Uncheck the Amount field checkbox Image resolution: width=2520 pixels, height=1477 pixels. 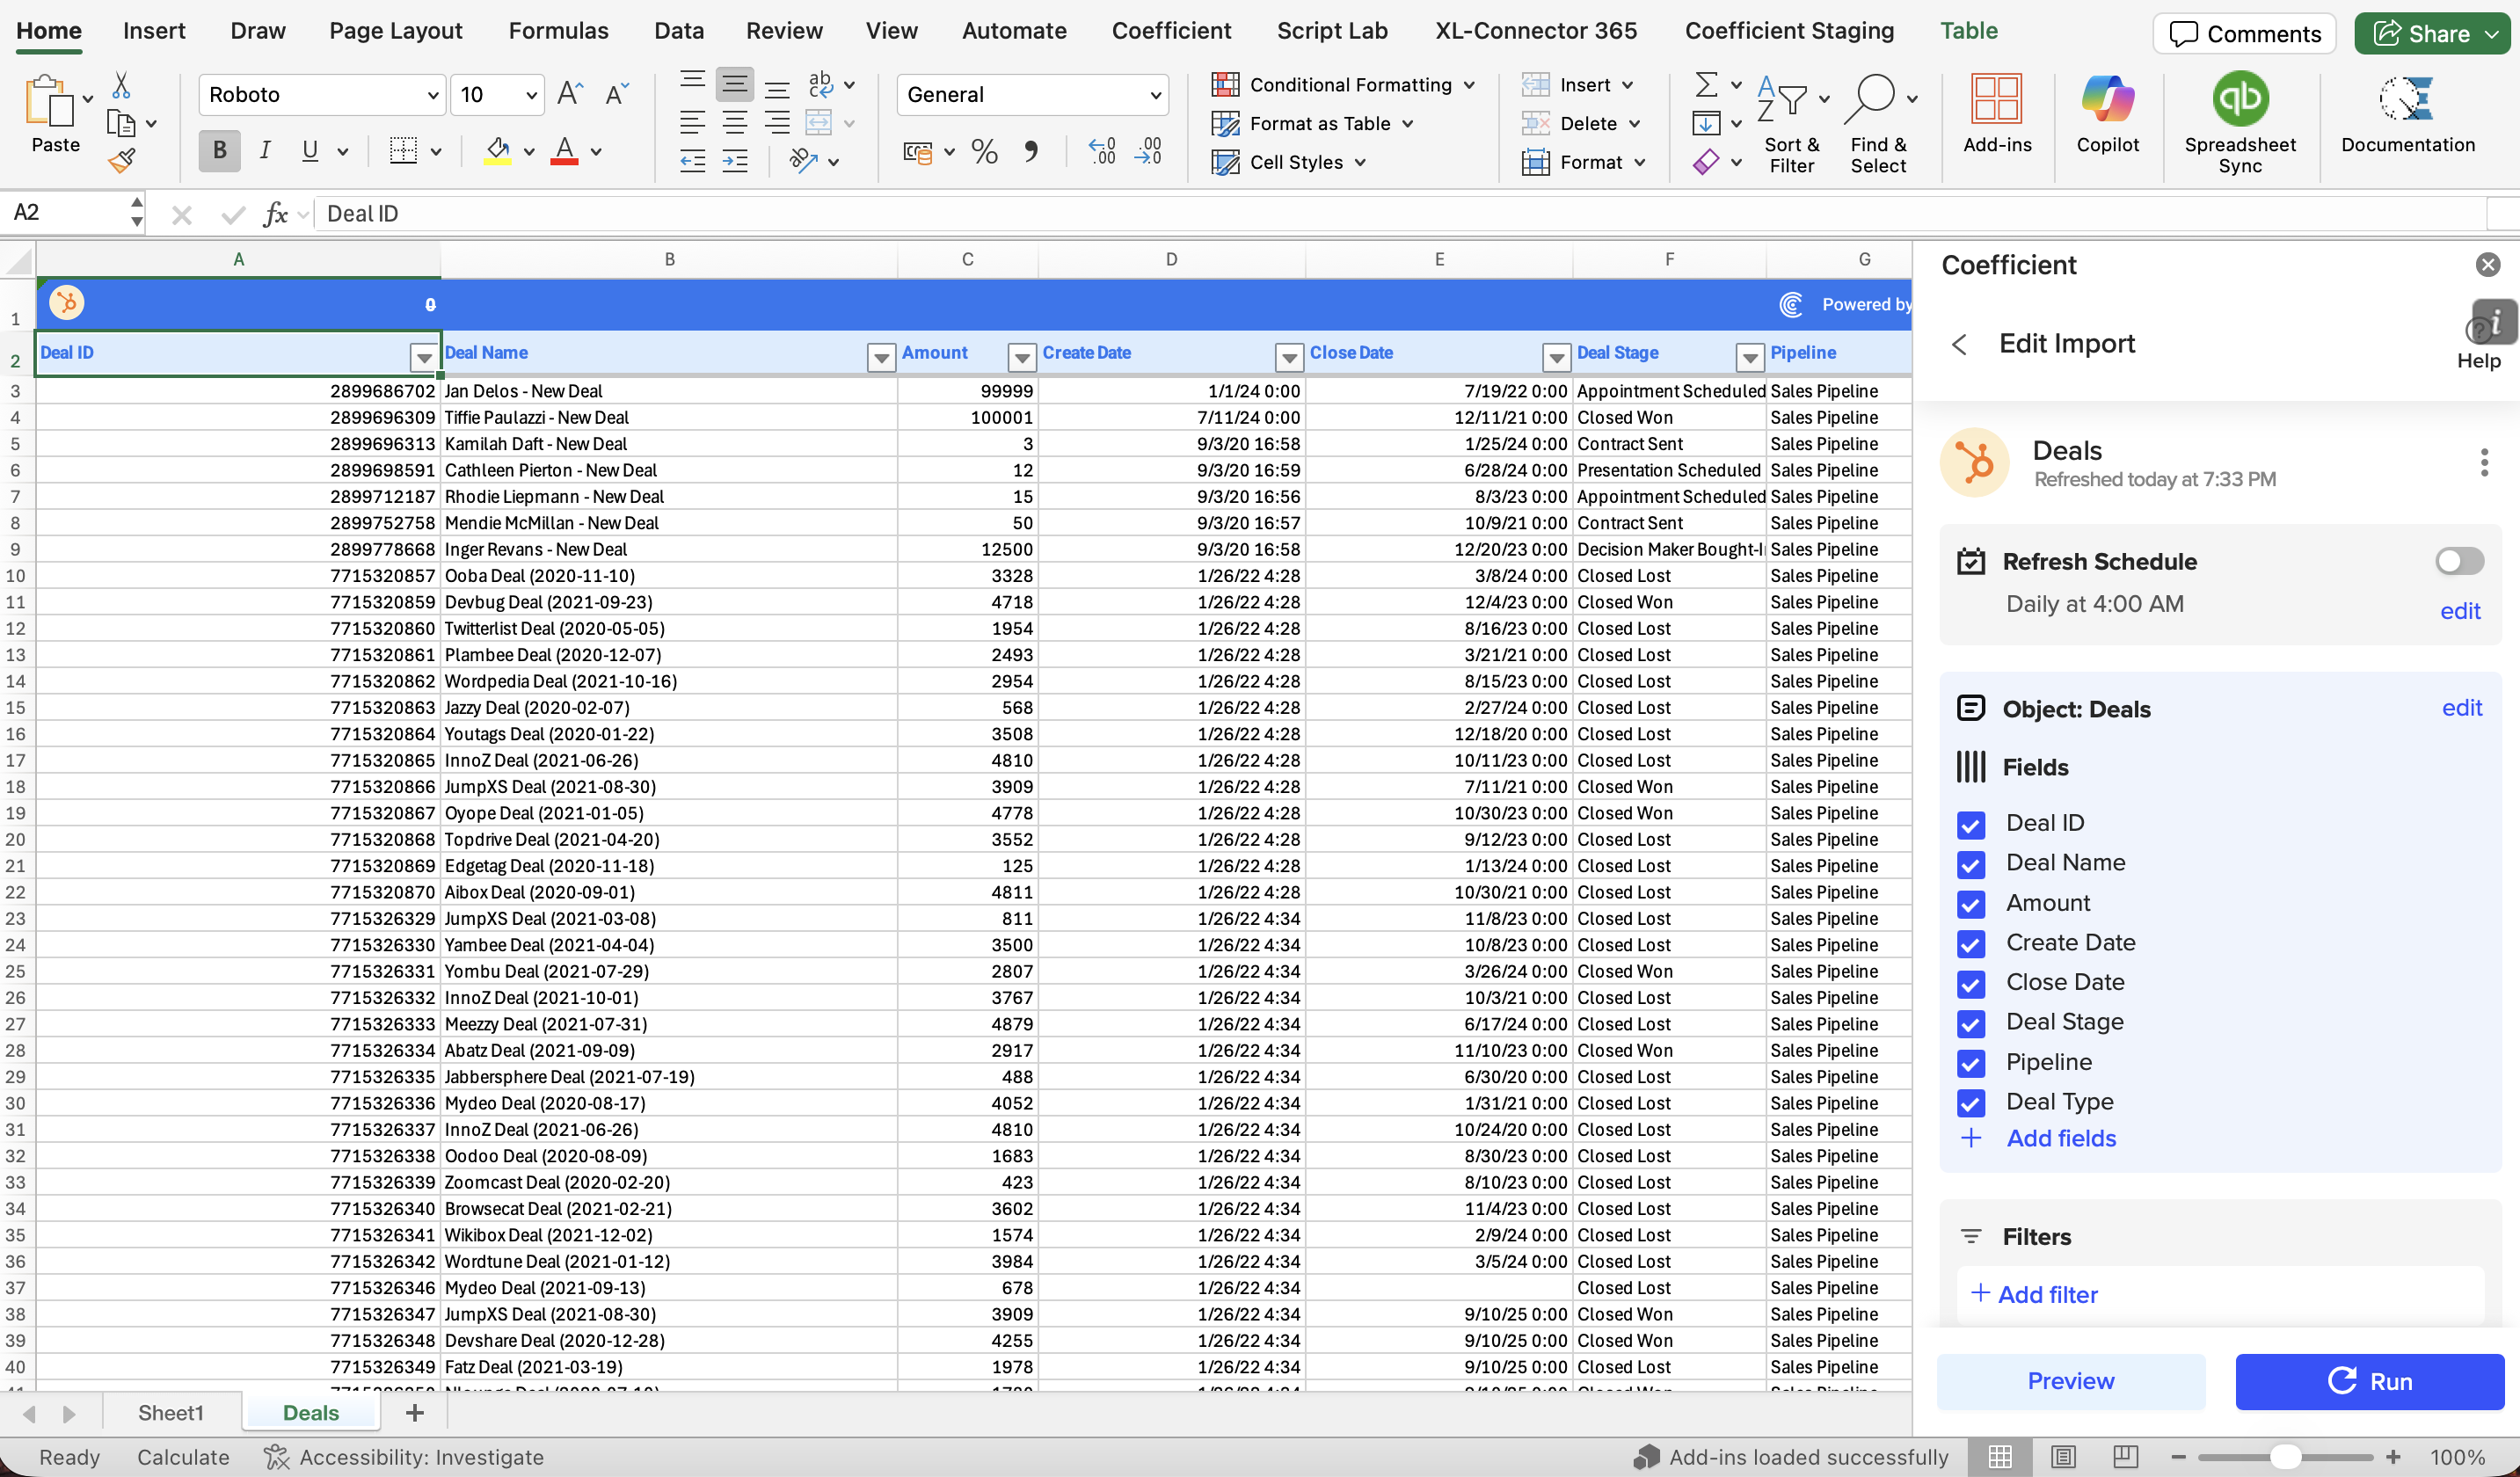[x=1970, y=904]
